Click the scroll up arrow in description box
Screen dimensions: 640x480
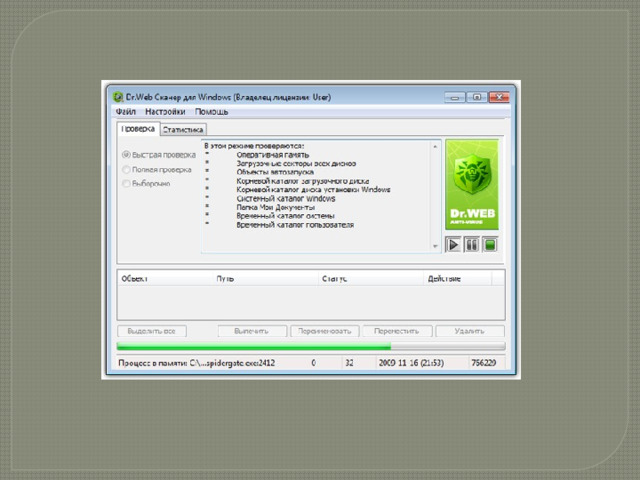coord(435,146)
